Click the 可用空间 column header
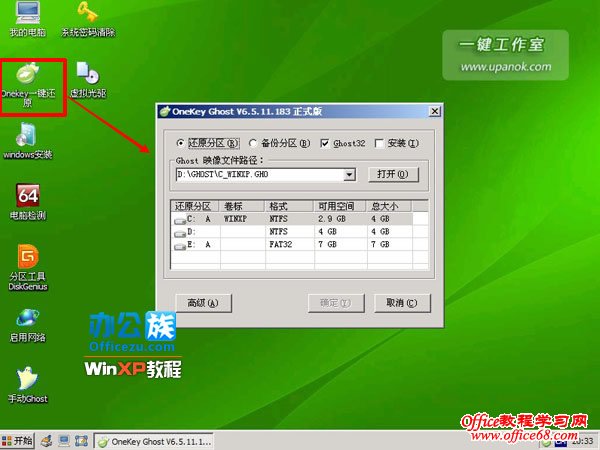 point(340,206)
